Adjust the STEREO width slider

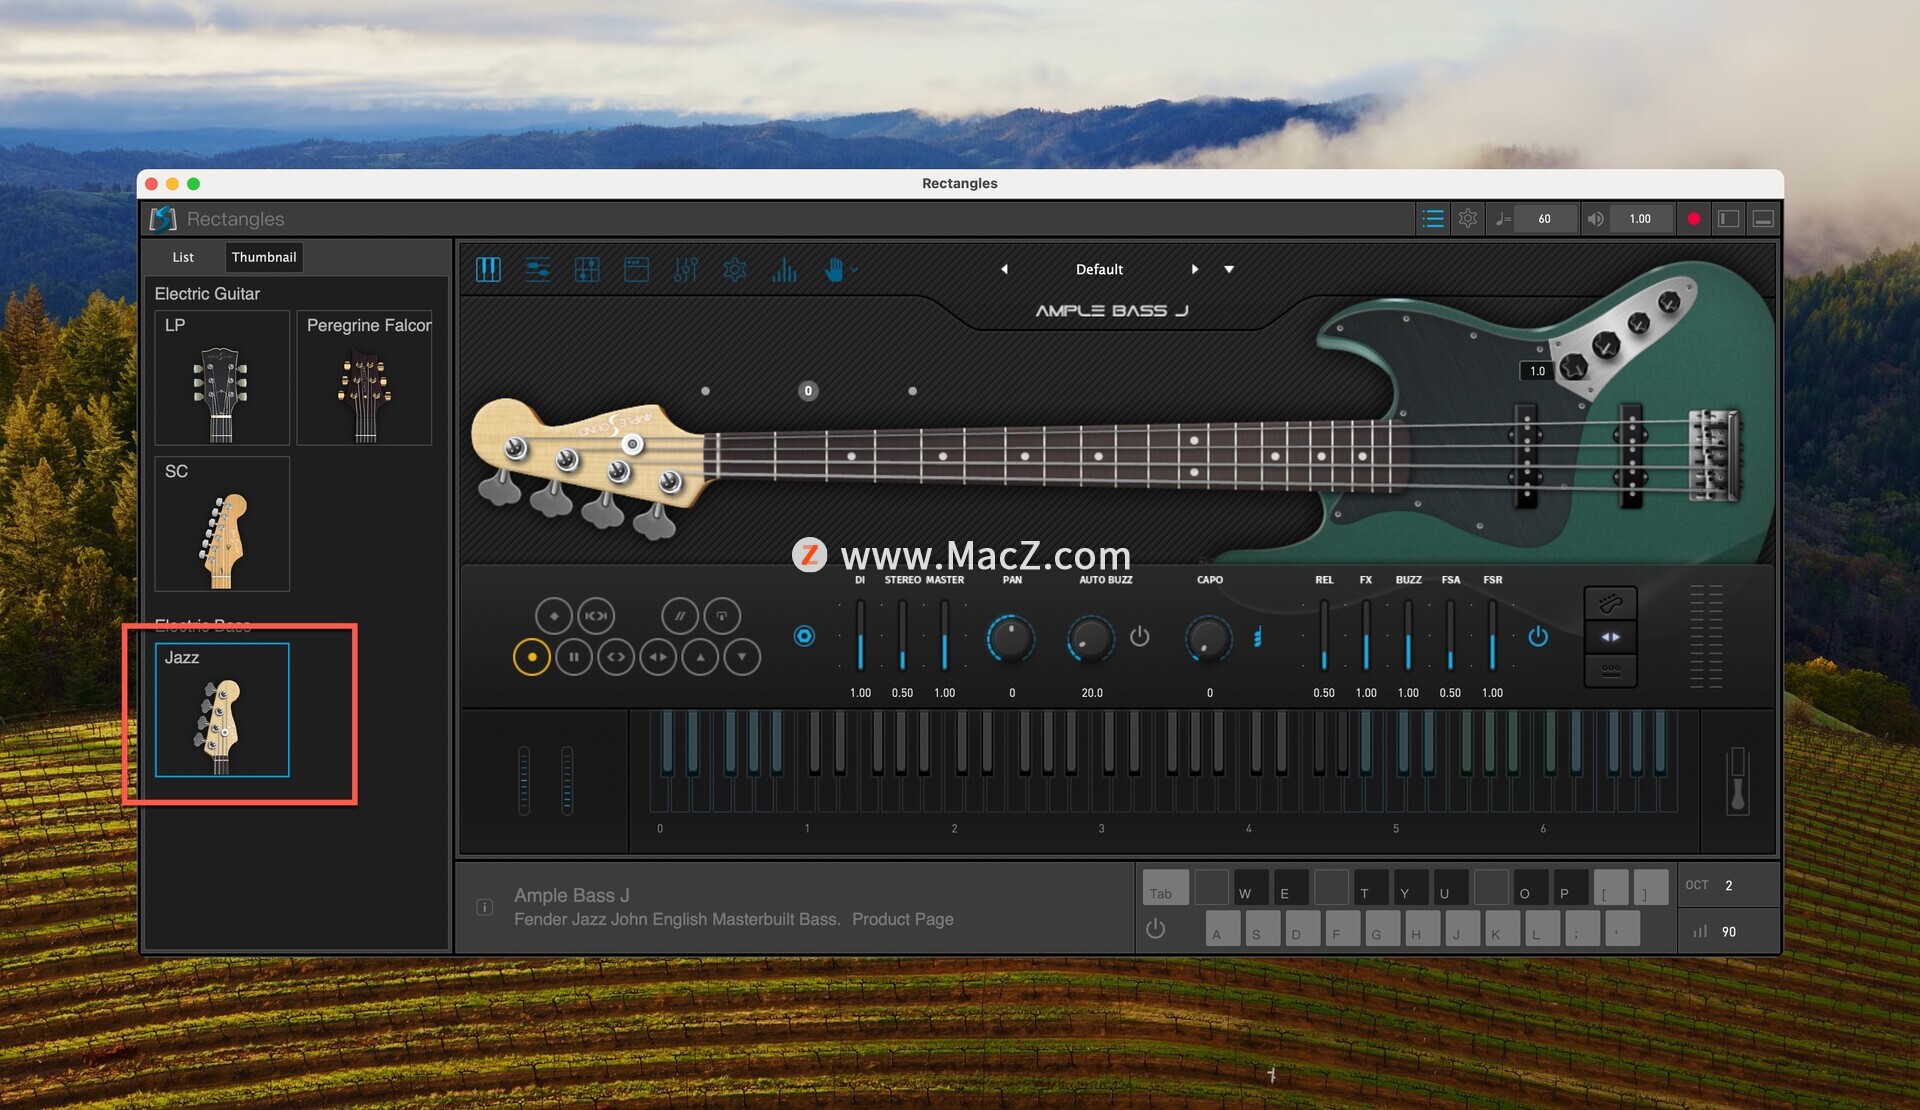(x=902, y=636)
